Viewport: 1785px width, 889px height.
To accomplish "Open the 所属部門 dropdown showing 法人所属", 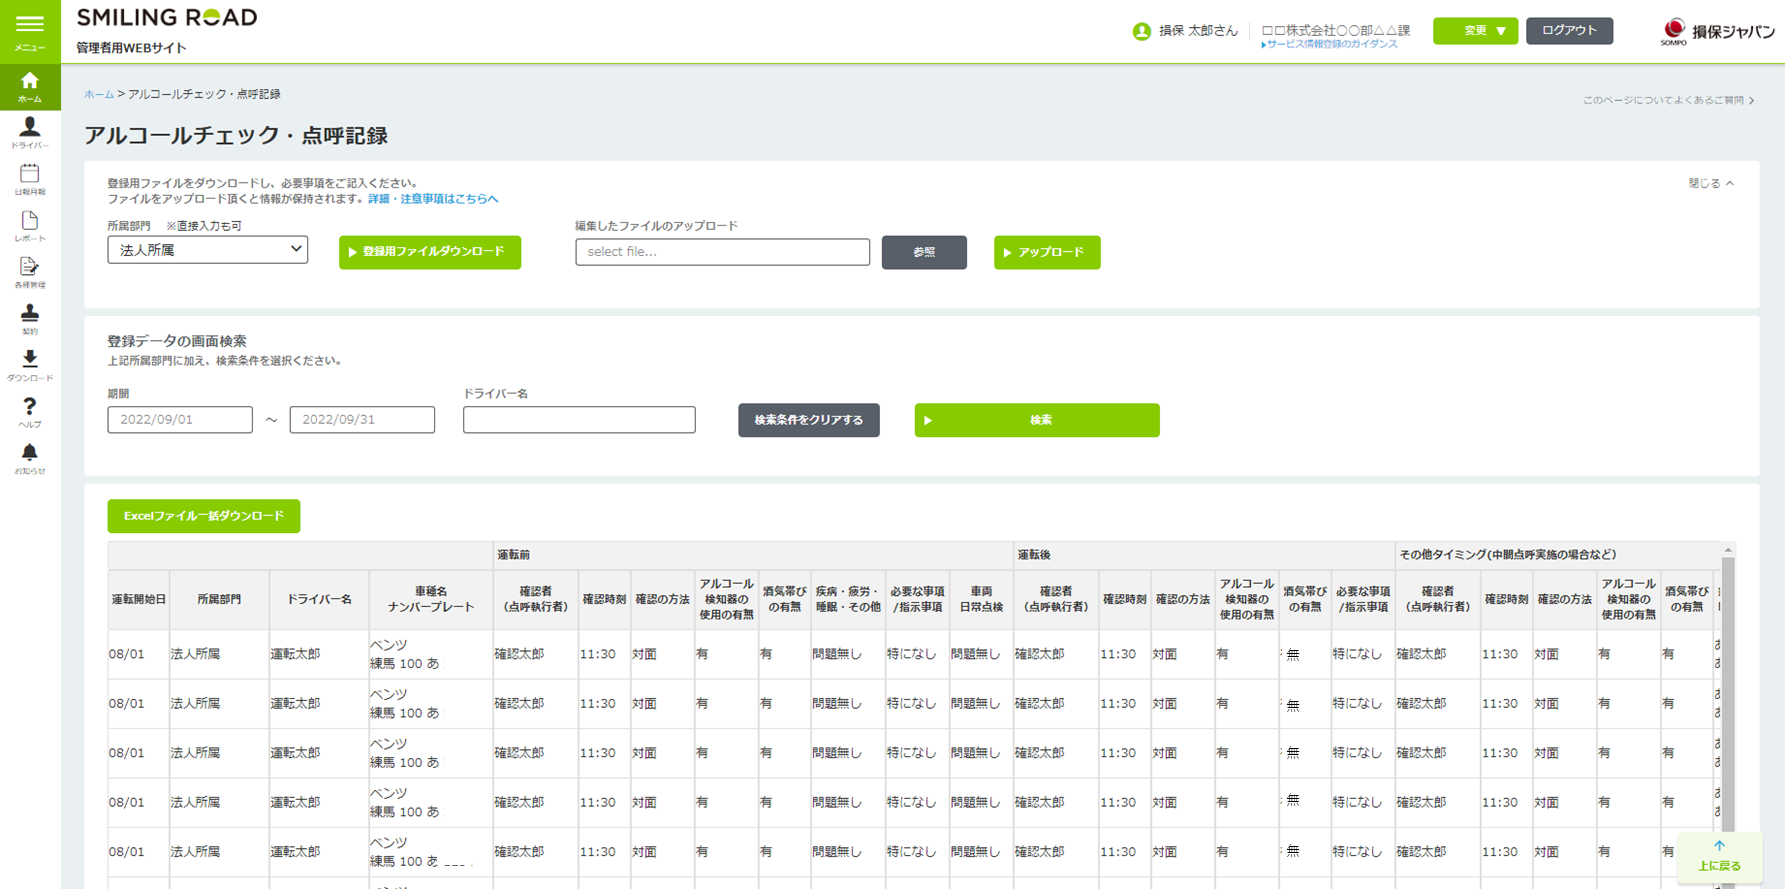I will [207, 250].
